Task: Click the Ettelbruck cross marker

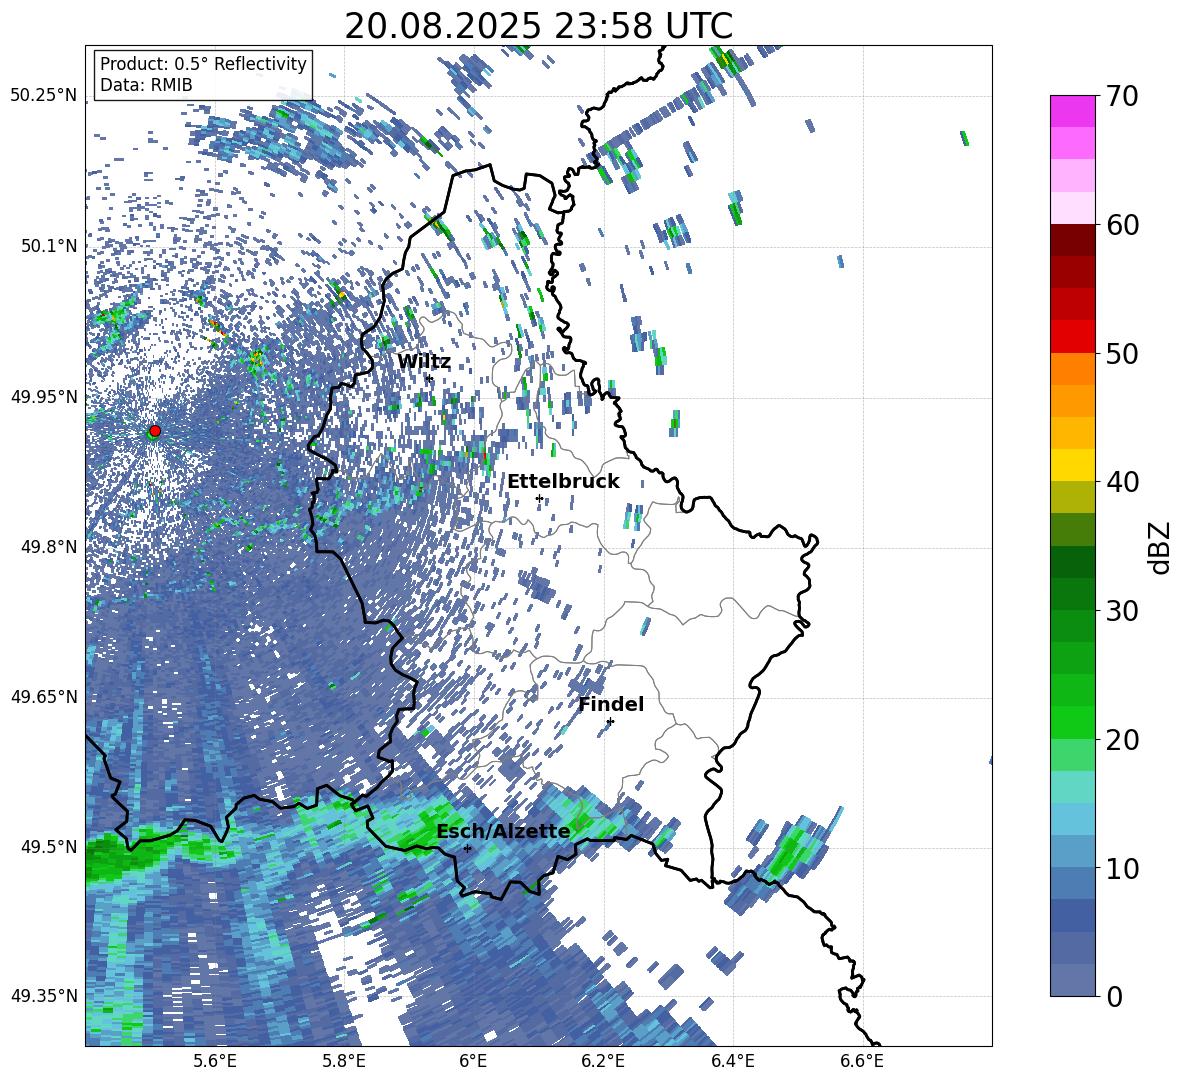Action: pos(539,498)
